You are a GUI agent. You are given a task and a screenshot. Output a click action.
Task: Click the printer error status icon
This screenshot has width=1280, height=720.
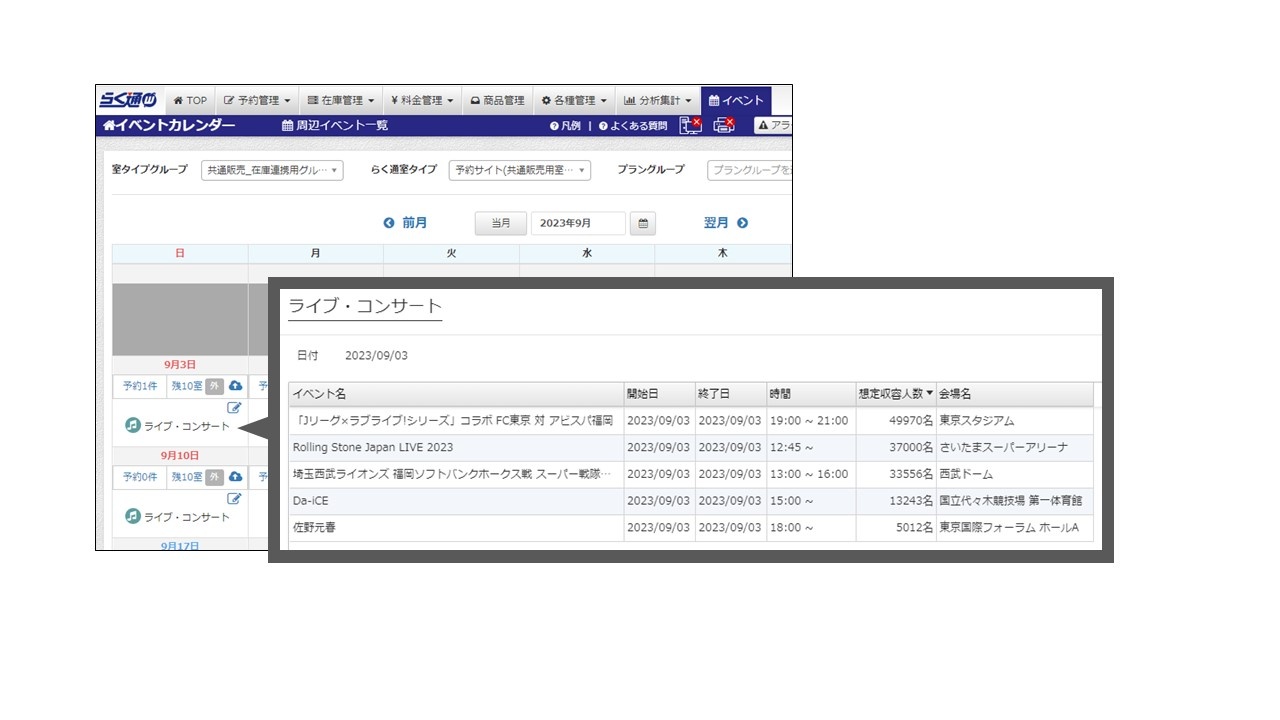pyautogui.click(x=724, y=125)
